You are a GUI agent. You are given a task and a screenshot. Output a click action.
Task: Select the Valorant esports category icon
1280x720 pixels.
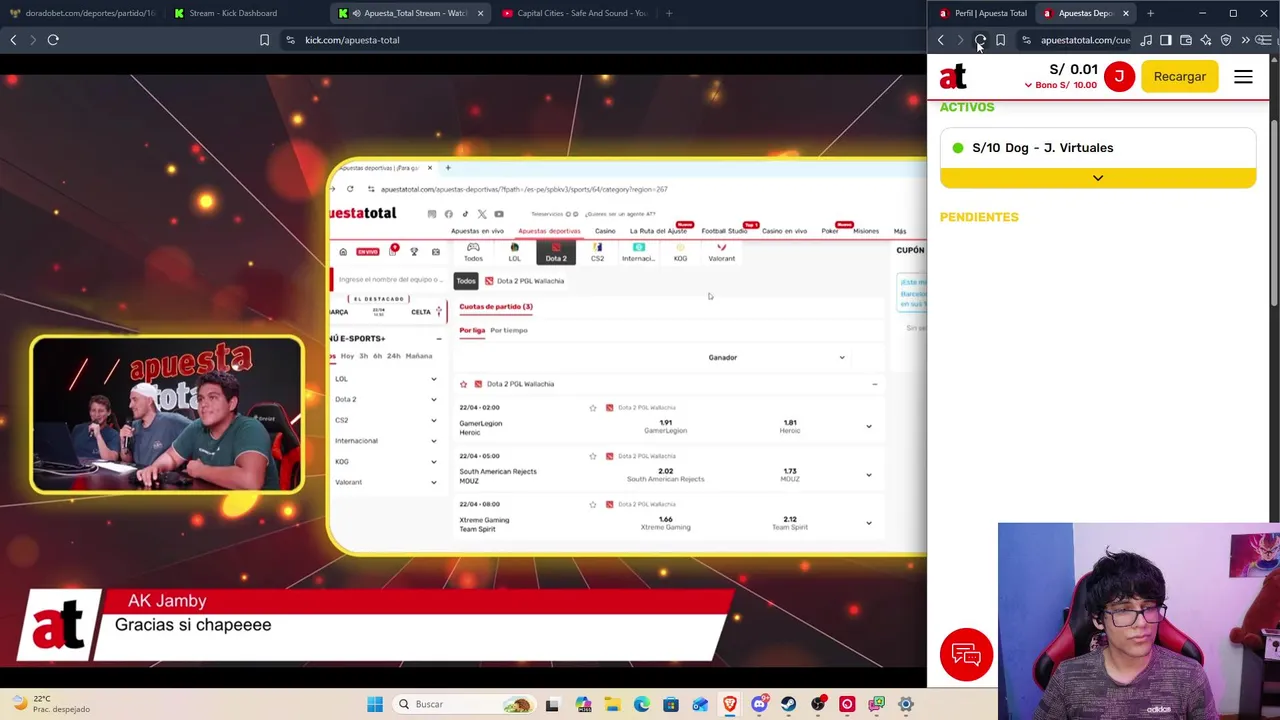pos(721,252)
